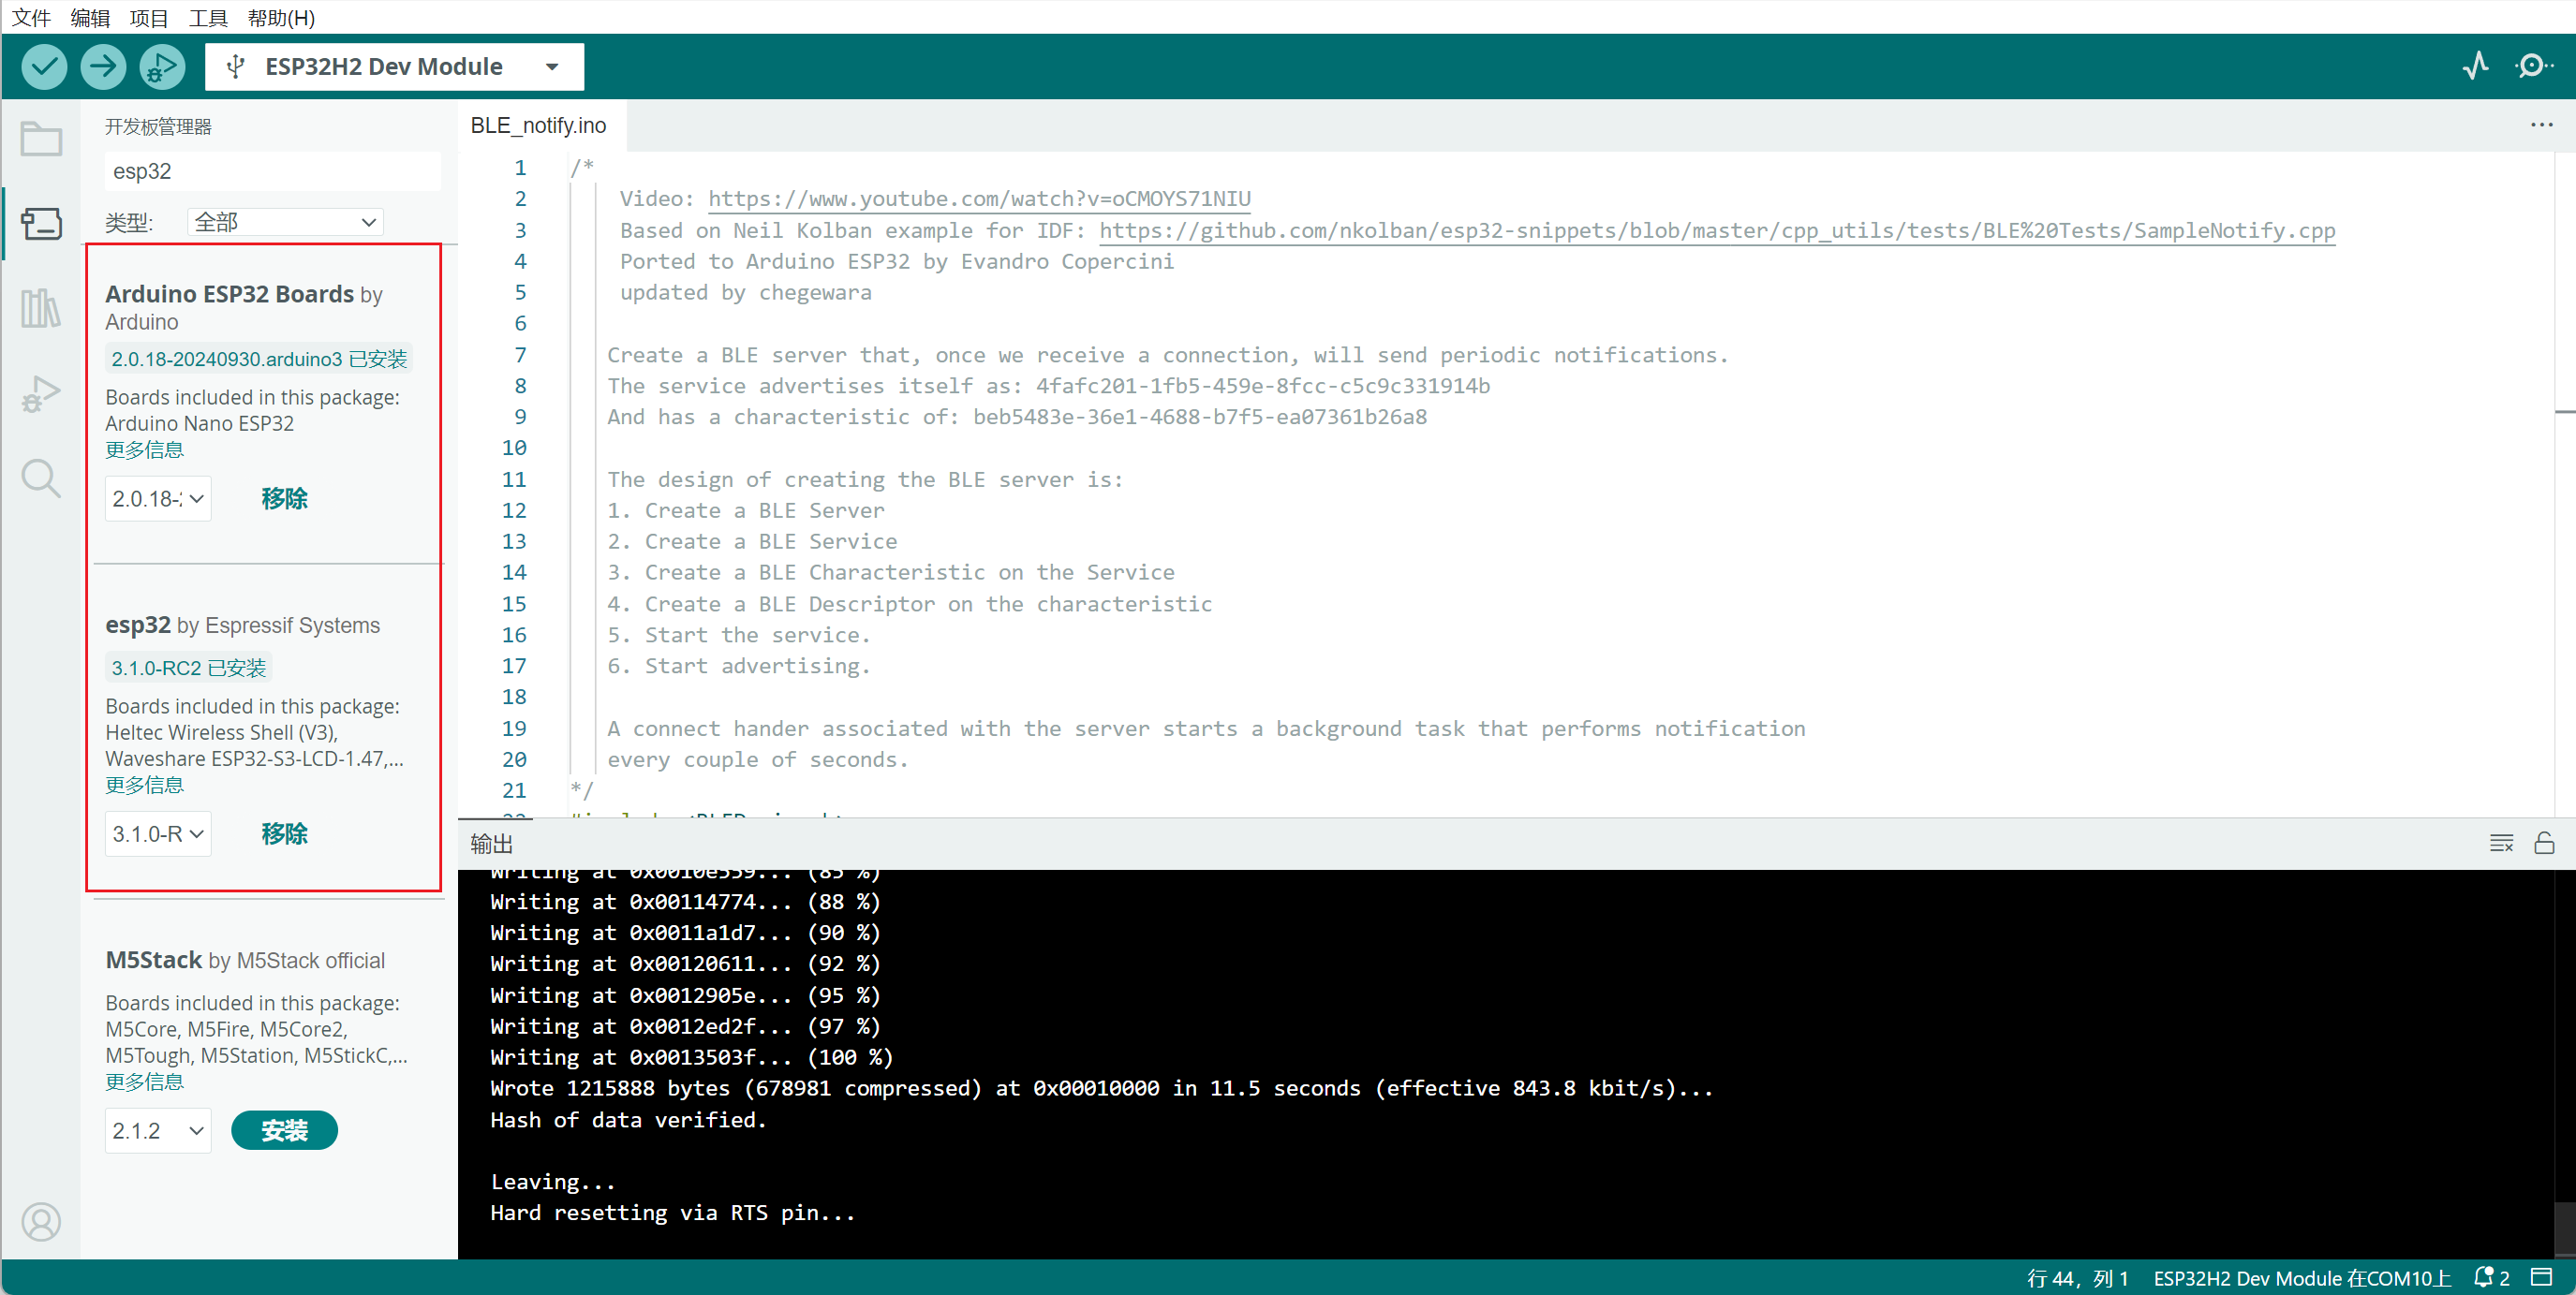The height and width of the screenshot is (1295, 2576).
Task: Click the Upload arrow button
Action: [x=103, y=67]
